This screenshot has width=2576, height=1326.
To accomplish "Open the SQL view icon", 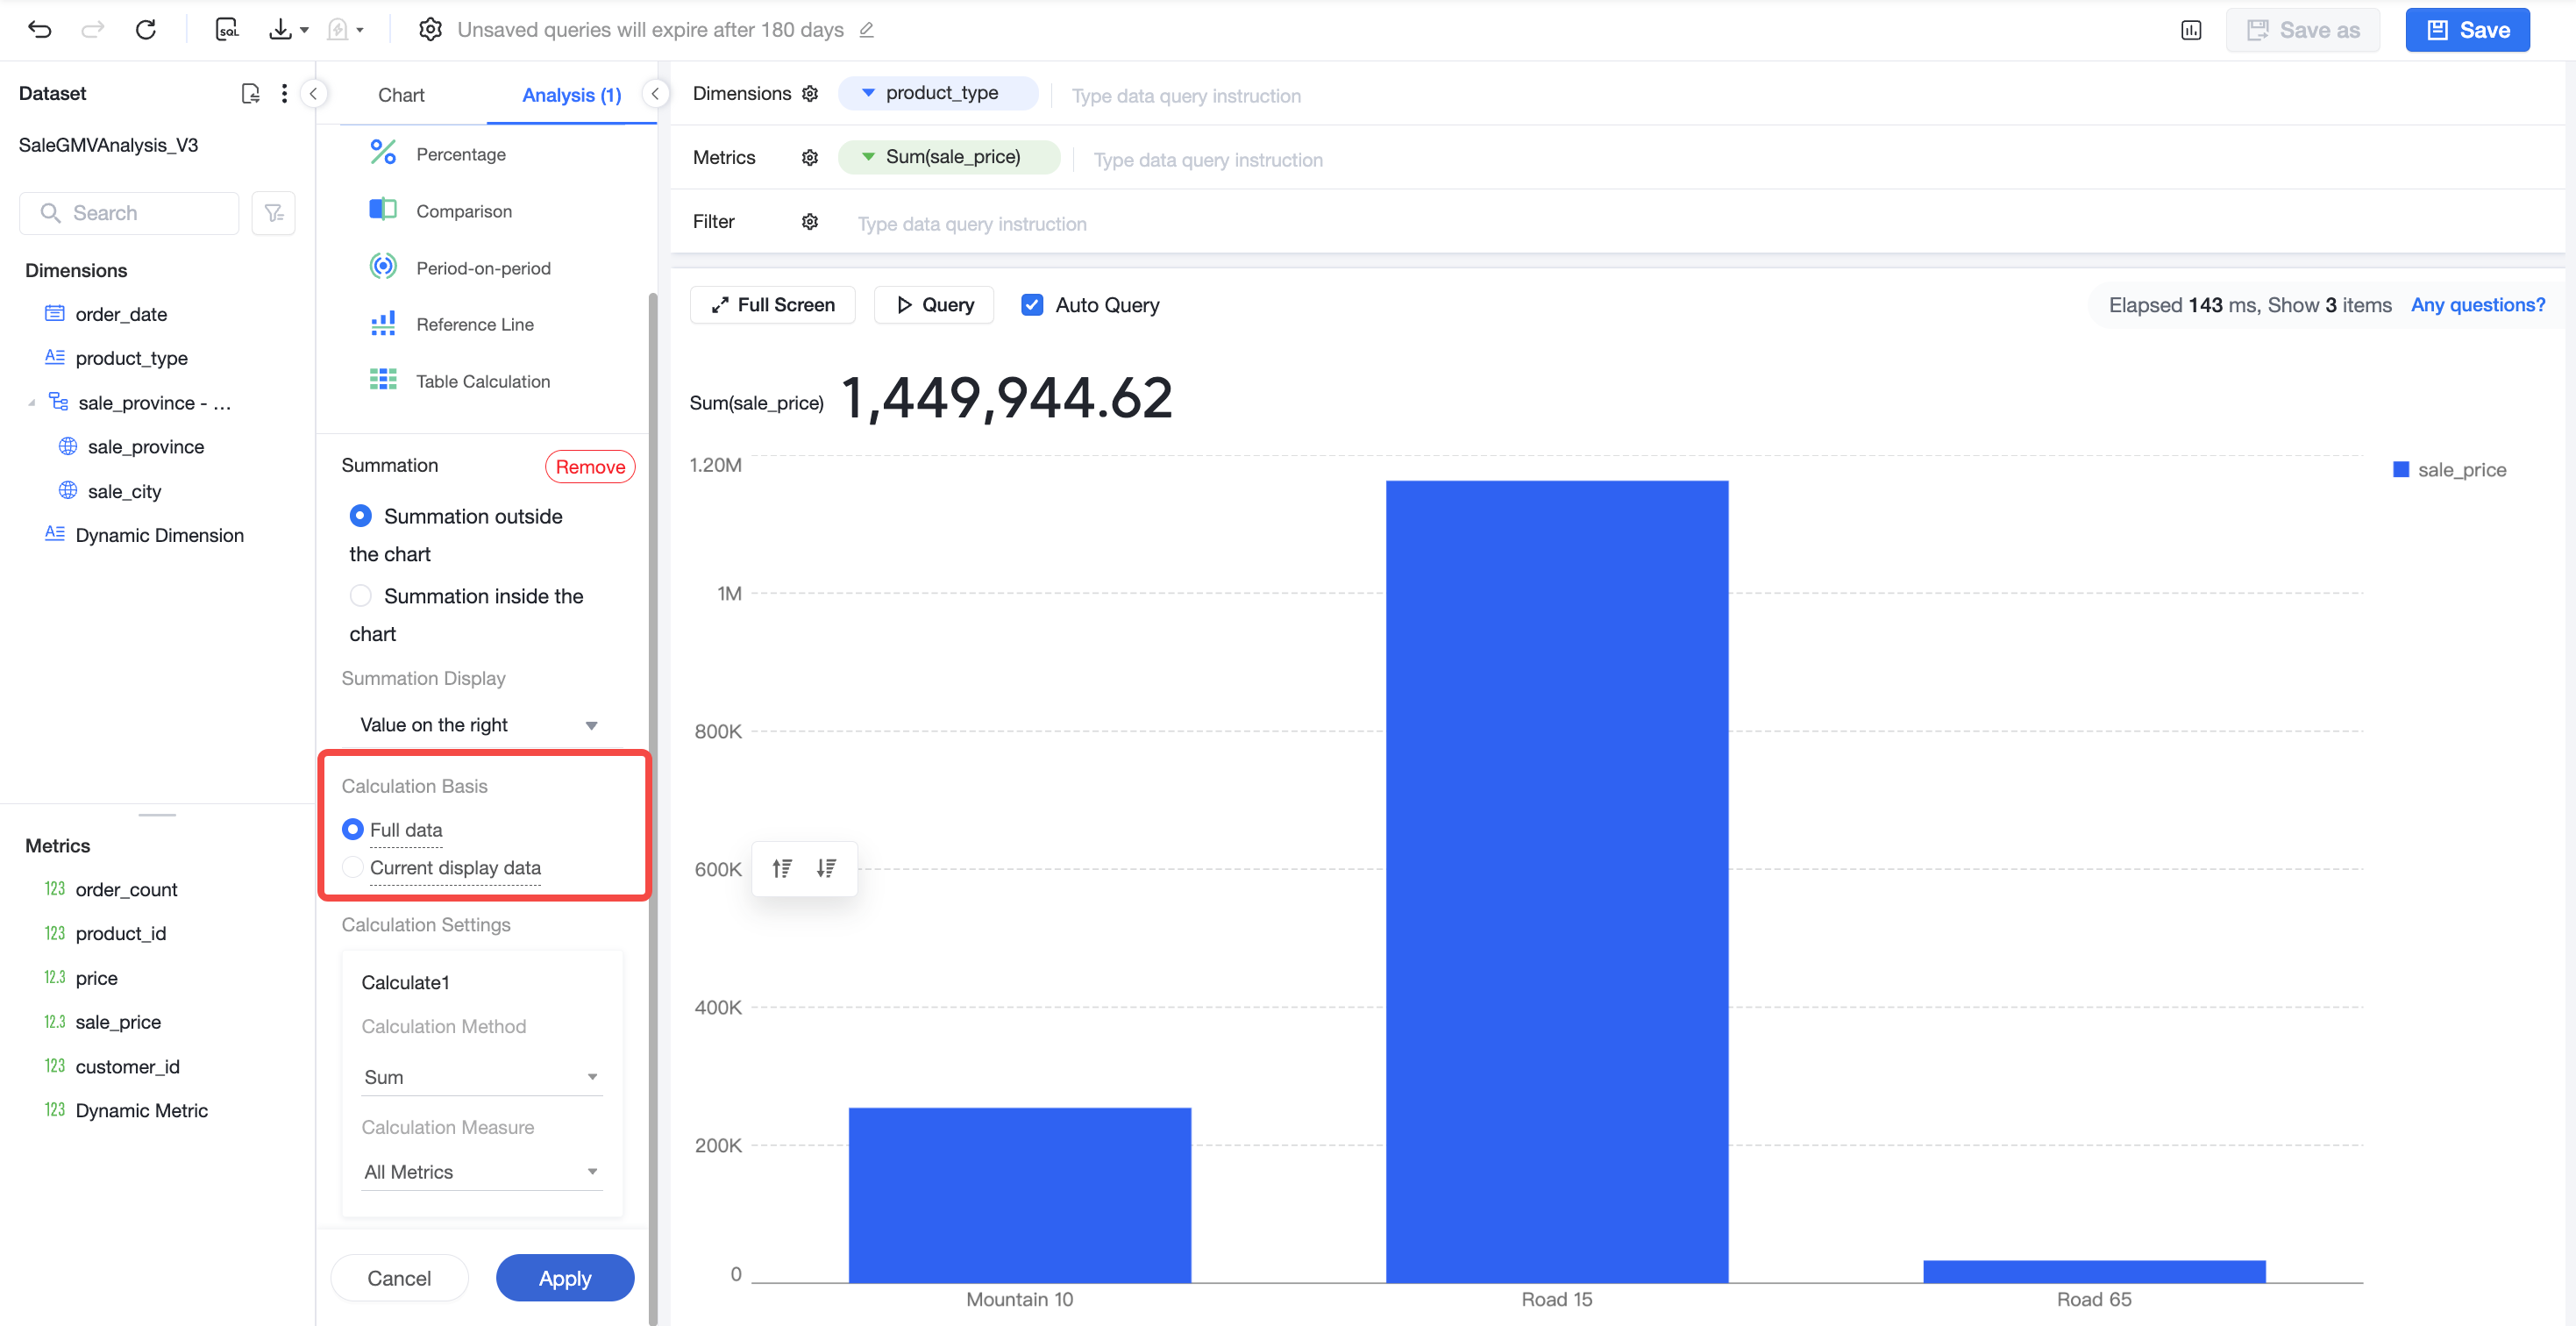I will click(x=227, y=29).
